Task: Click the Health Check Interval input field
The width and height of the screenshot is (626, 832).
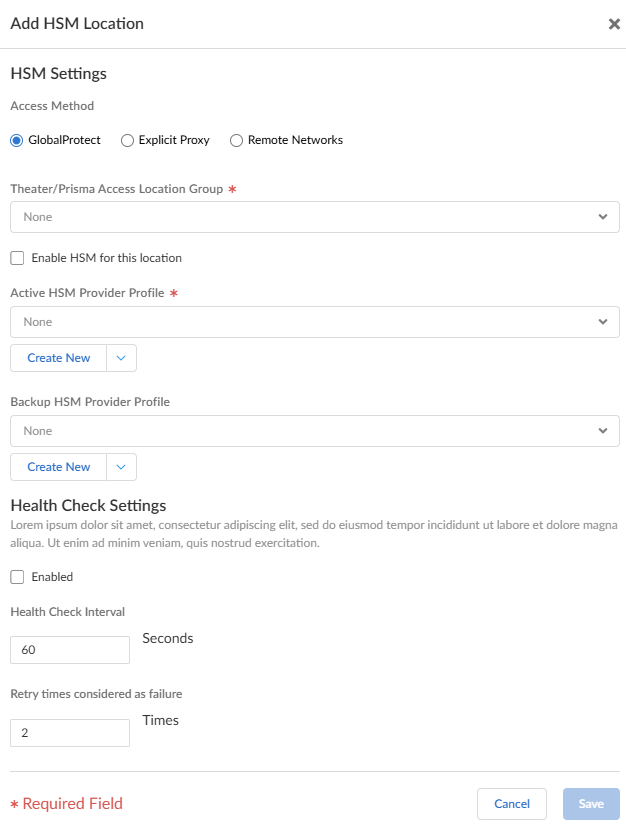Action: coord(70,650)
